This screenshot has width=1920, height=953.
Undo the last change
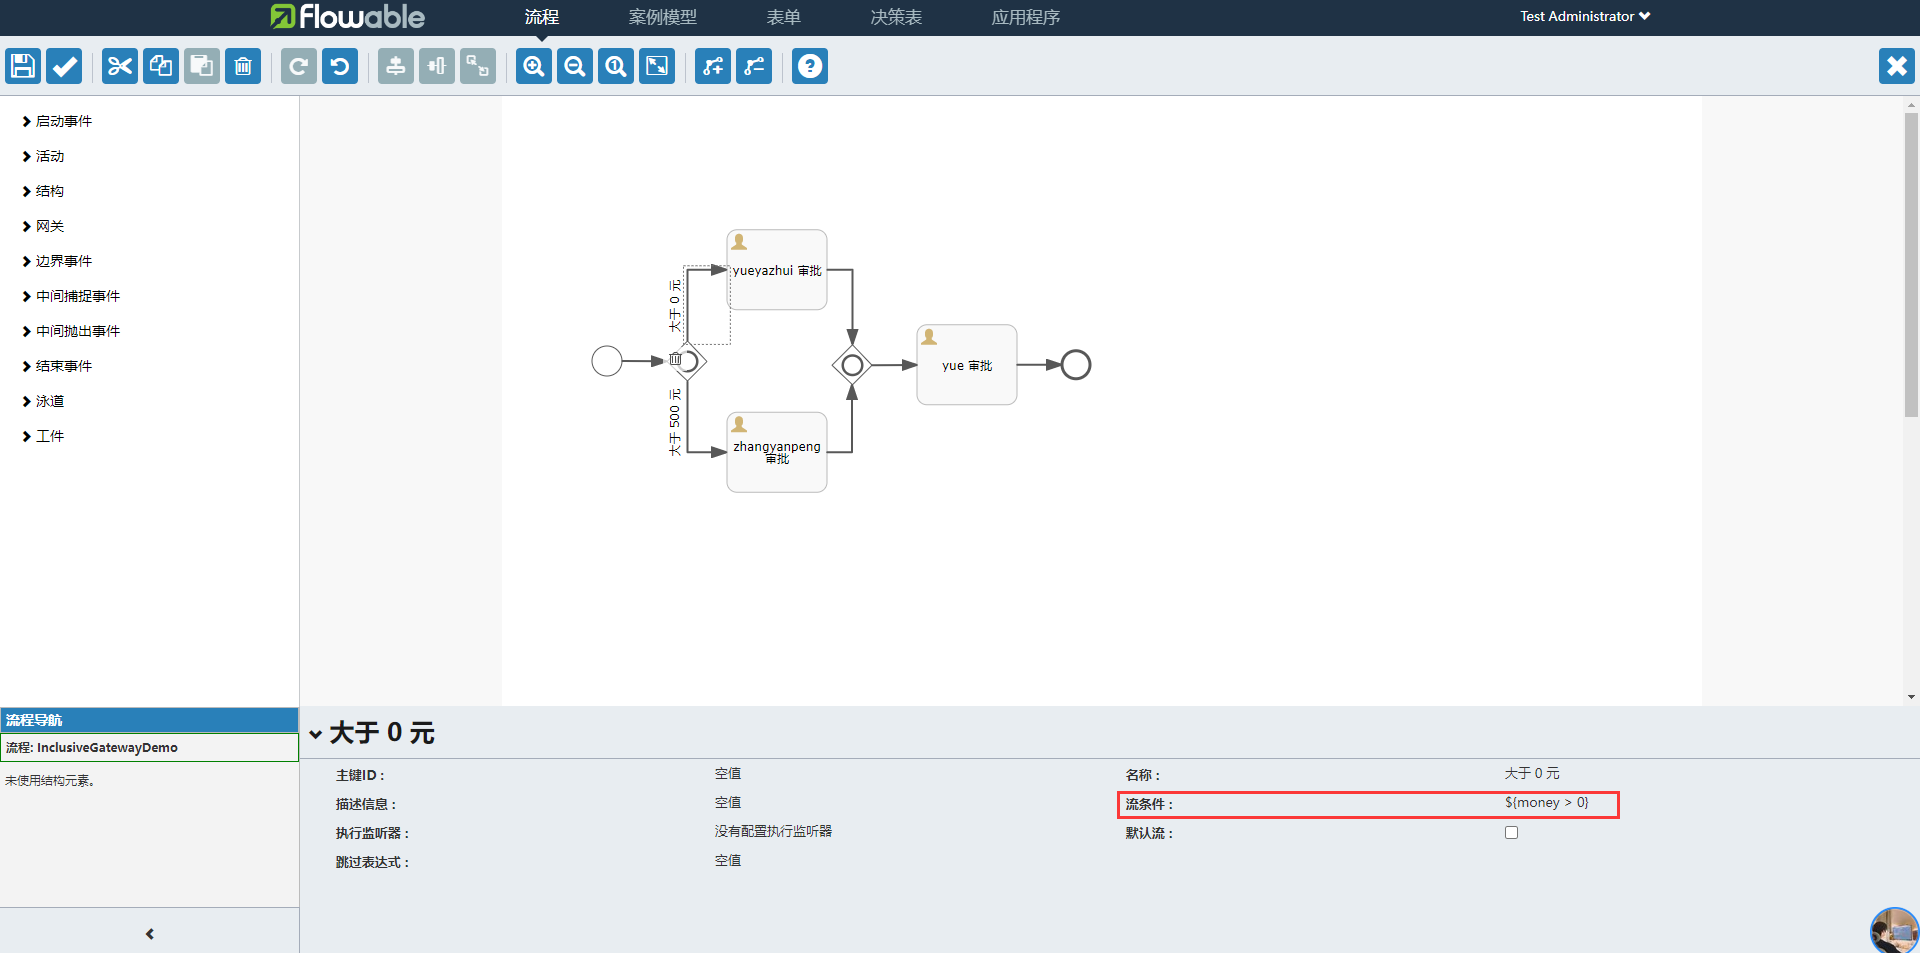coord(340,67)
